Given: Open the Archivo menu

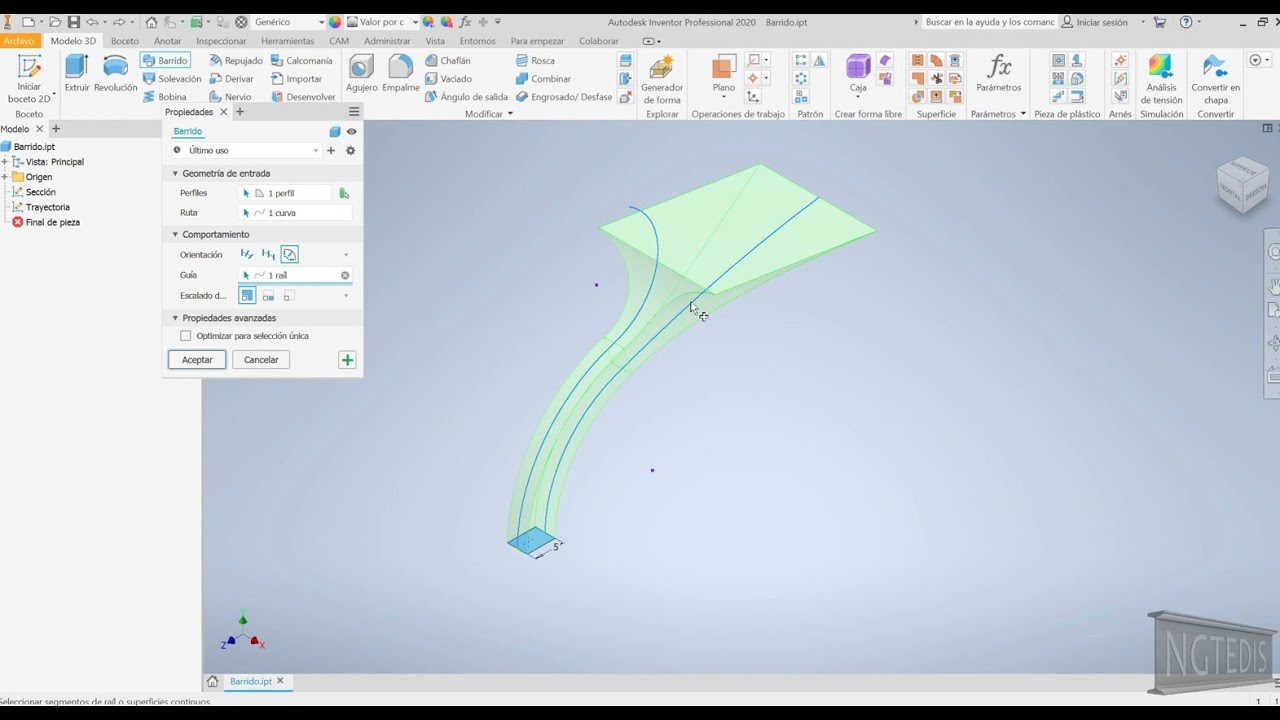Looking at the screenshot, I should [19, 41].
